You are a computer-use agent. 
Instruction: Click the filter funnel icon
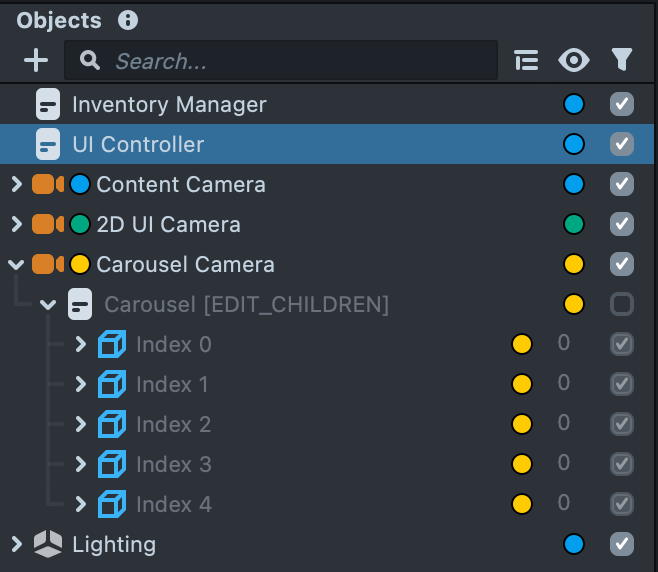click(x=622, y=61)
